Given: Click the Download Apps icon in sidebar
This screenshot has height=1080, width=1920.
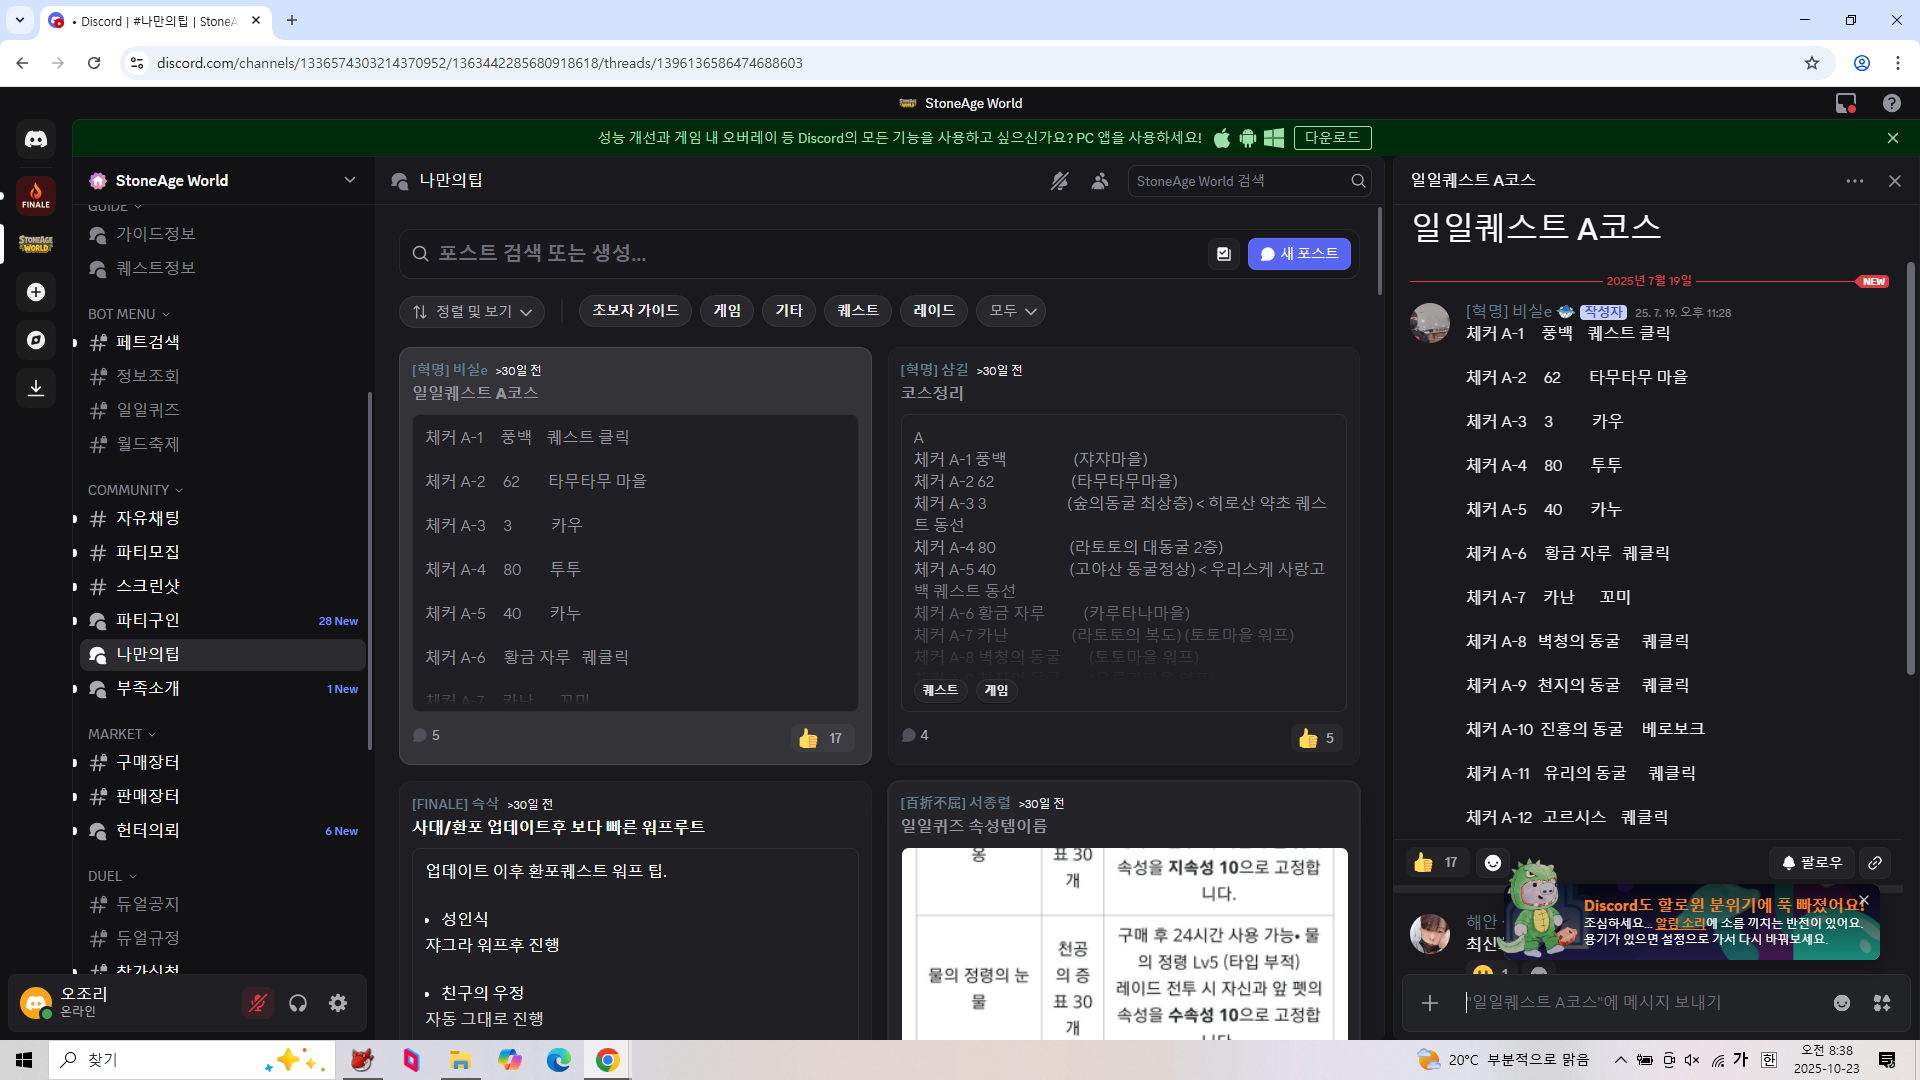Looking at the screenshot, I should click(x=36, y=388).
